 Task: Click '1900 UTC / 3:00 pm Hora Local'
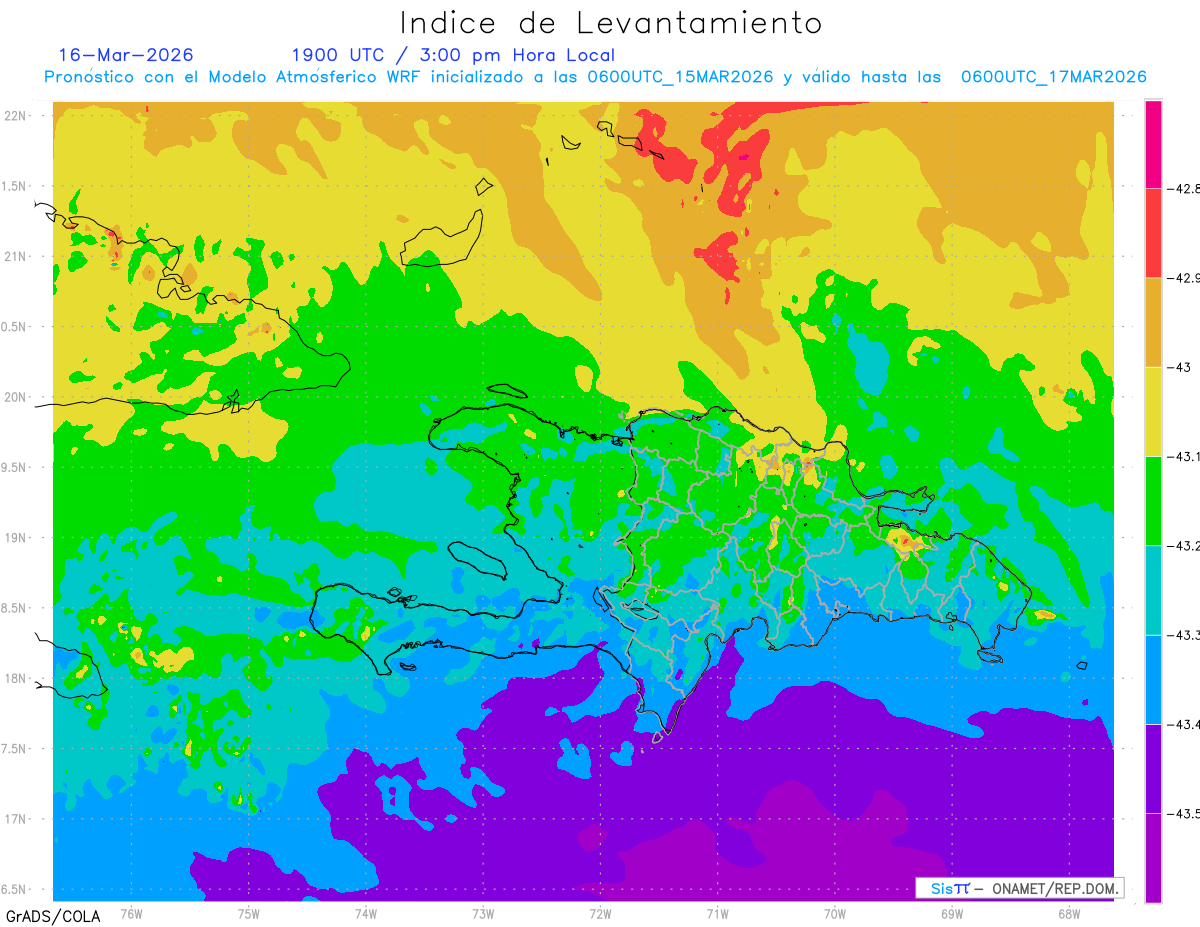[453, 55]
